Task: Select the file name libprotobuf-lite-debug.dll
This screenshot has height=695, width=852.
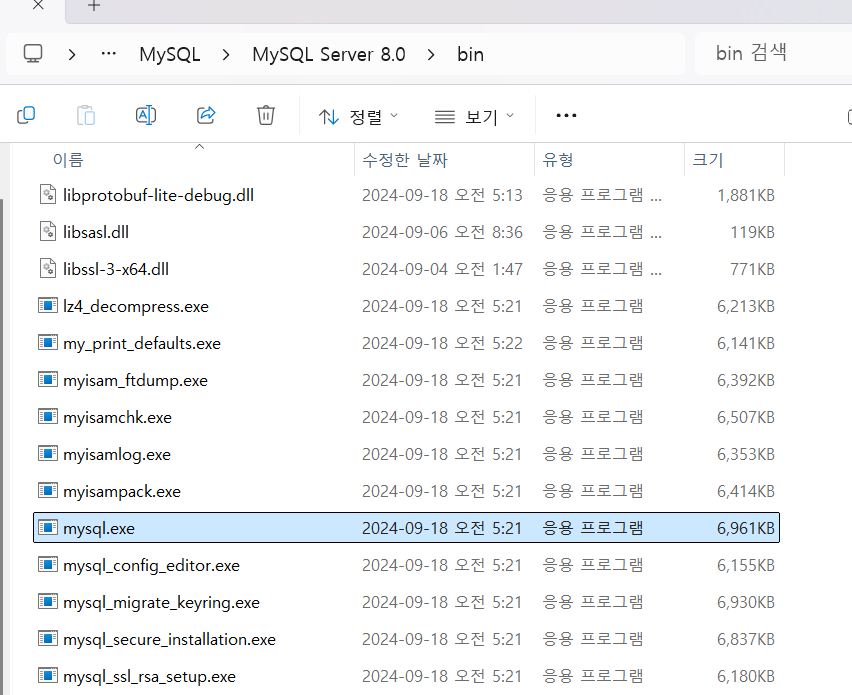Action: [x=158, y=195]
